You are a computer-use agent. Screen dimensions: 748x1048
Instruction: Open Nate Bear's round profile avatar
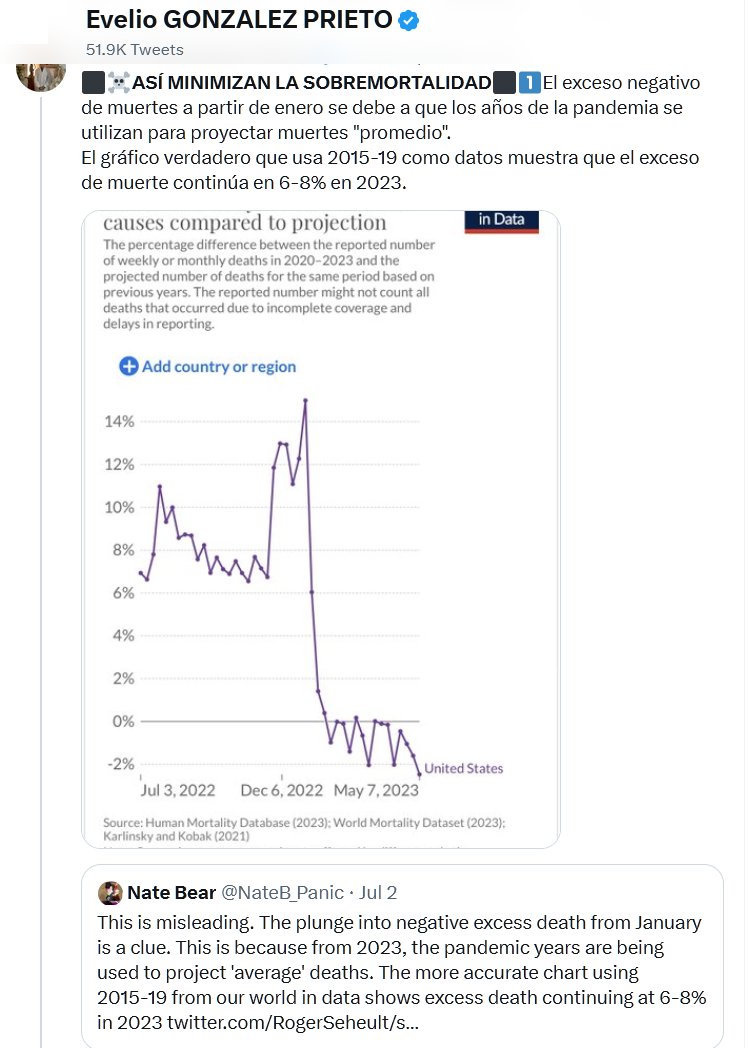point(110,892)
